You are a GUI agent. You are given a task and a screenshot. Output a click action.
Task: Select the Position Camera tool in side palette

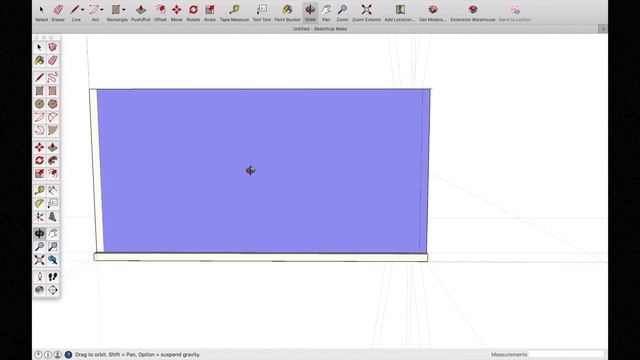point(40,277)
